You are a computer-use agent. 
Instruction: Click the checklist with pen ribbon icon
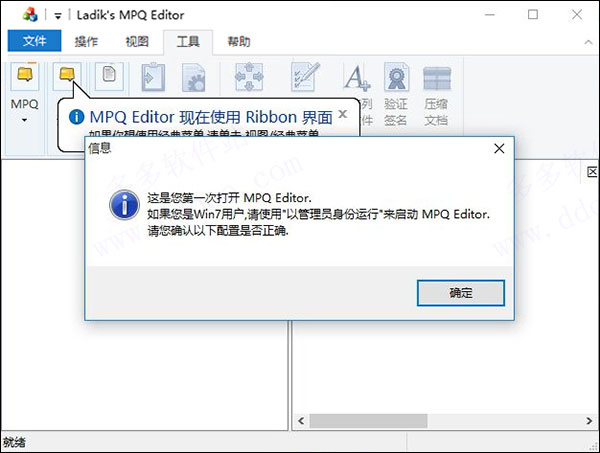[x=305, y=77]
